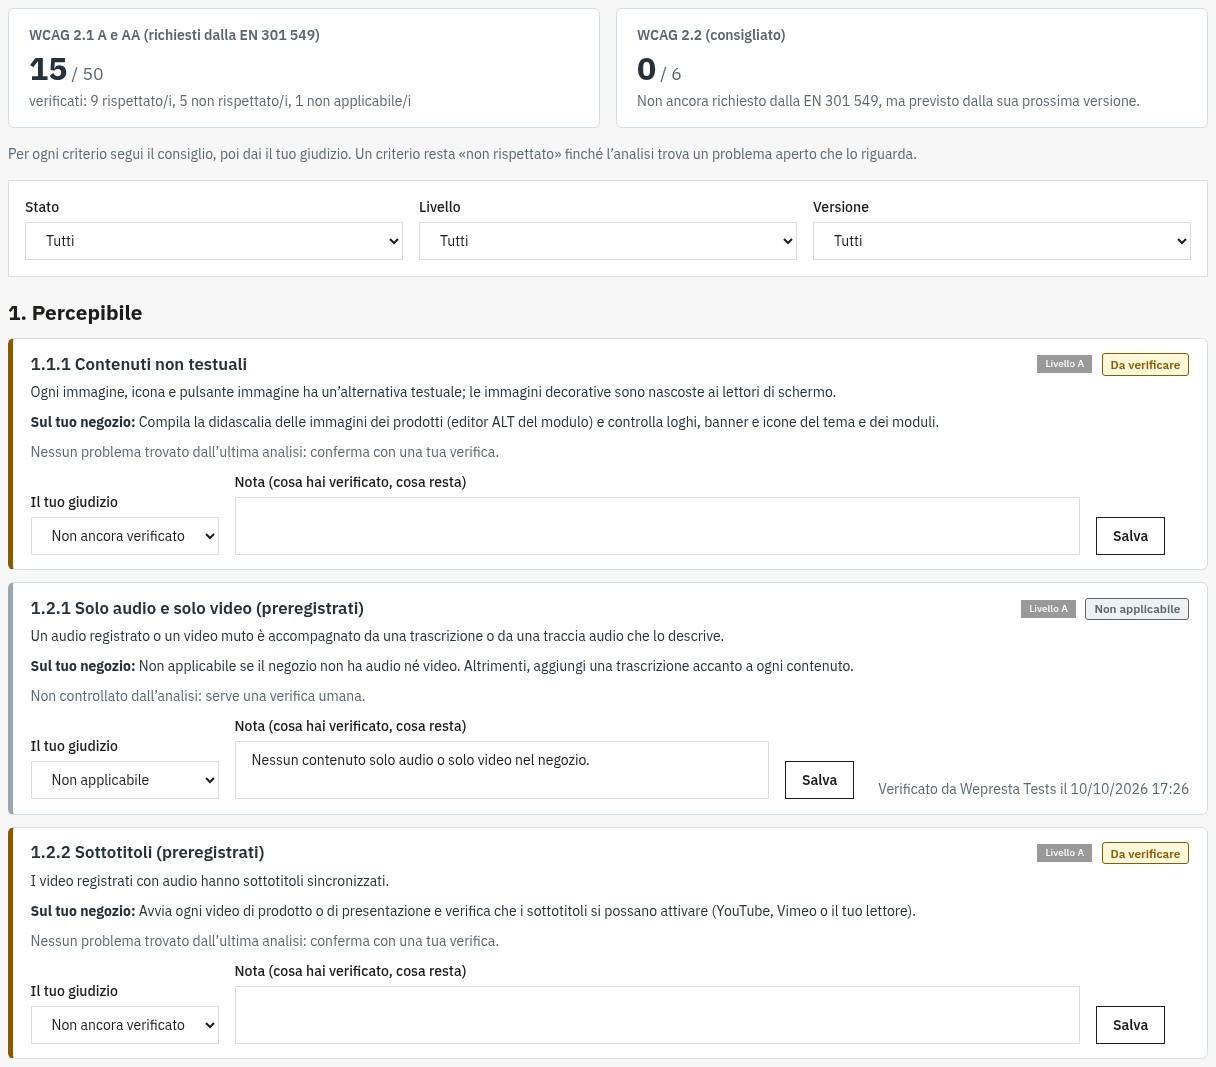Viewport: 1216px width, 1067px height.
Task: Click the 'Livello A' badge on criterion 1.1.1
Action: (x=1064, y=364)
